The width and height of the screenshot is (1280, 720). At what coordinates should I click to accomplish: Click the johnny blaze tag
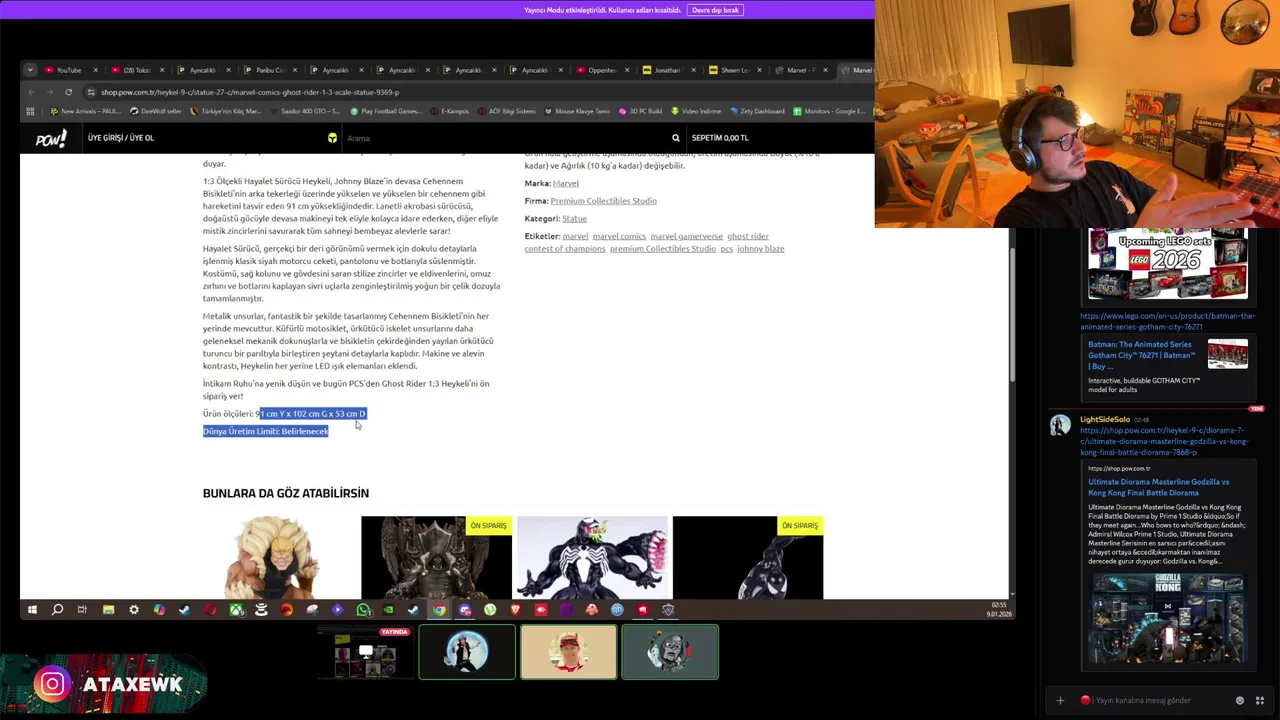[760, 249]
